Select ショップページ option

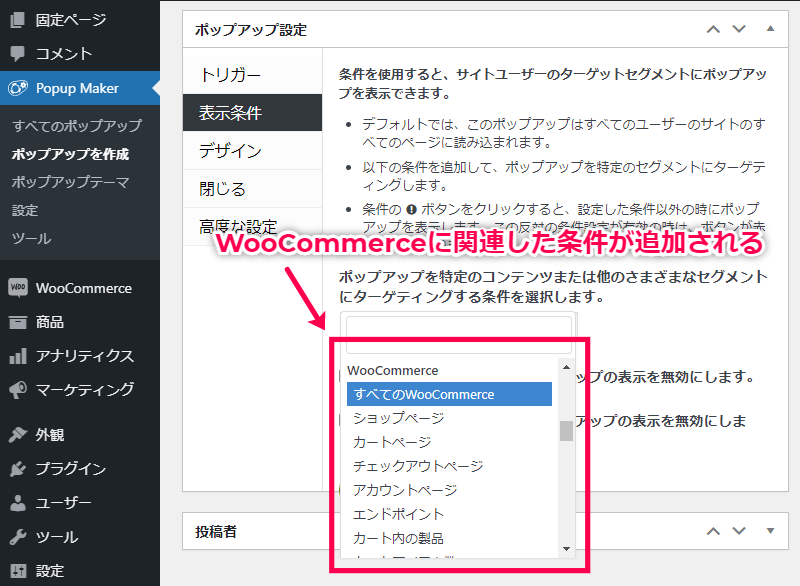(449, 418)
